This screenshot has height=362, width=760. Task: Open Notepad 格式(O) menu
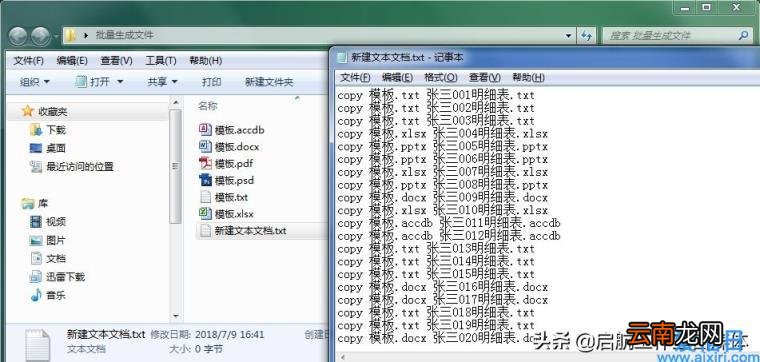(x=441, y=78)
